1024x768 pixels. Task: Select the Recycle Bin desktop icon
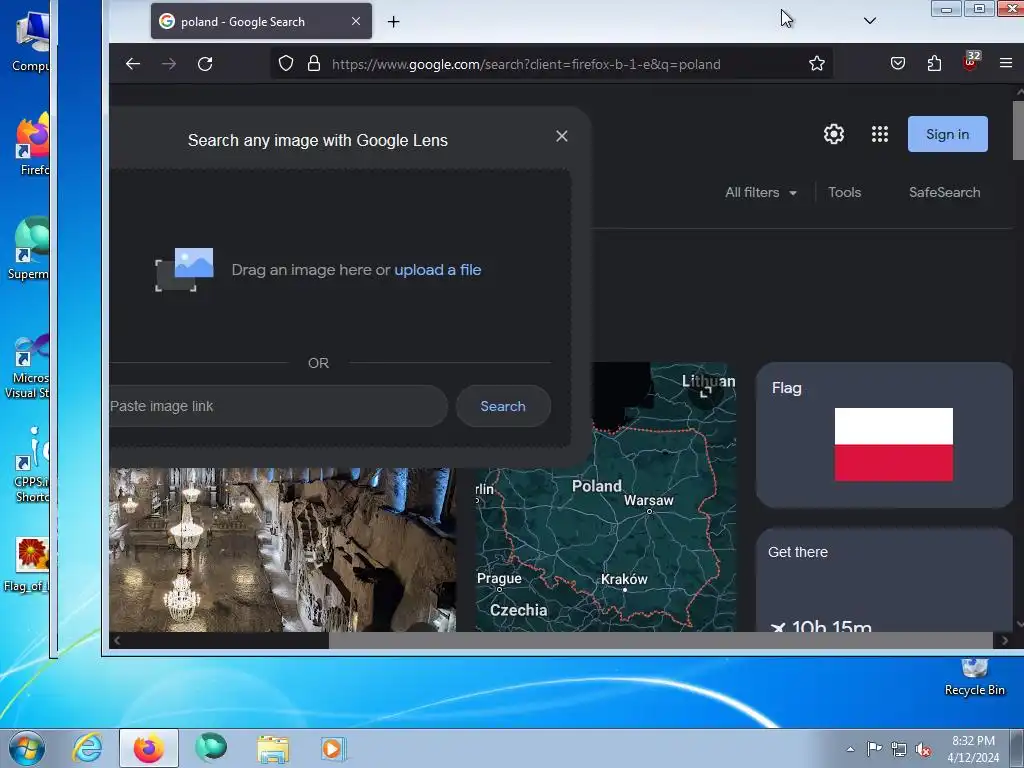pos(974,679)
